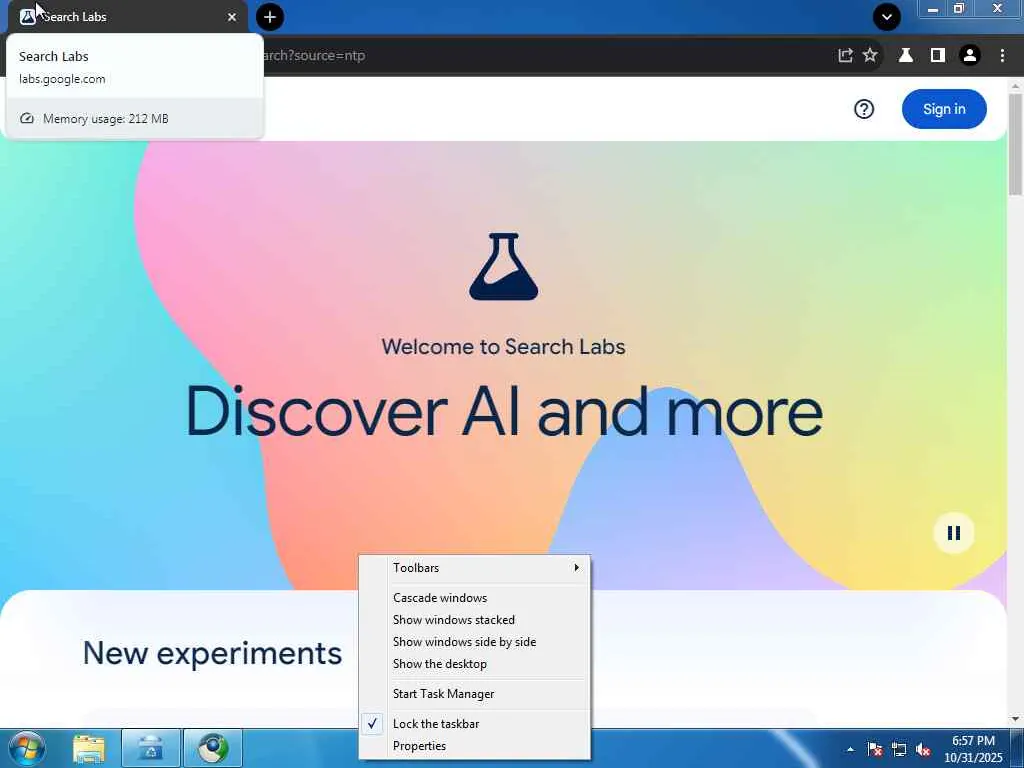Click the large flask logo
Viewport: 1024px width, 768px height.
pos(504,266)
